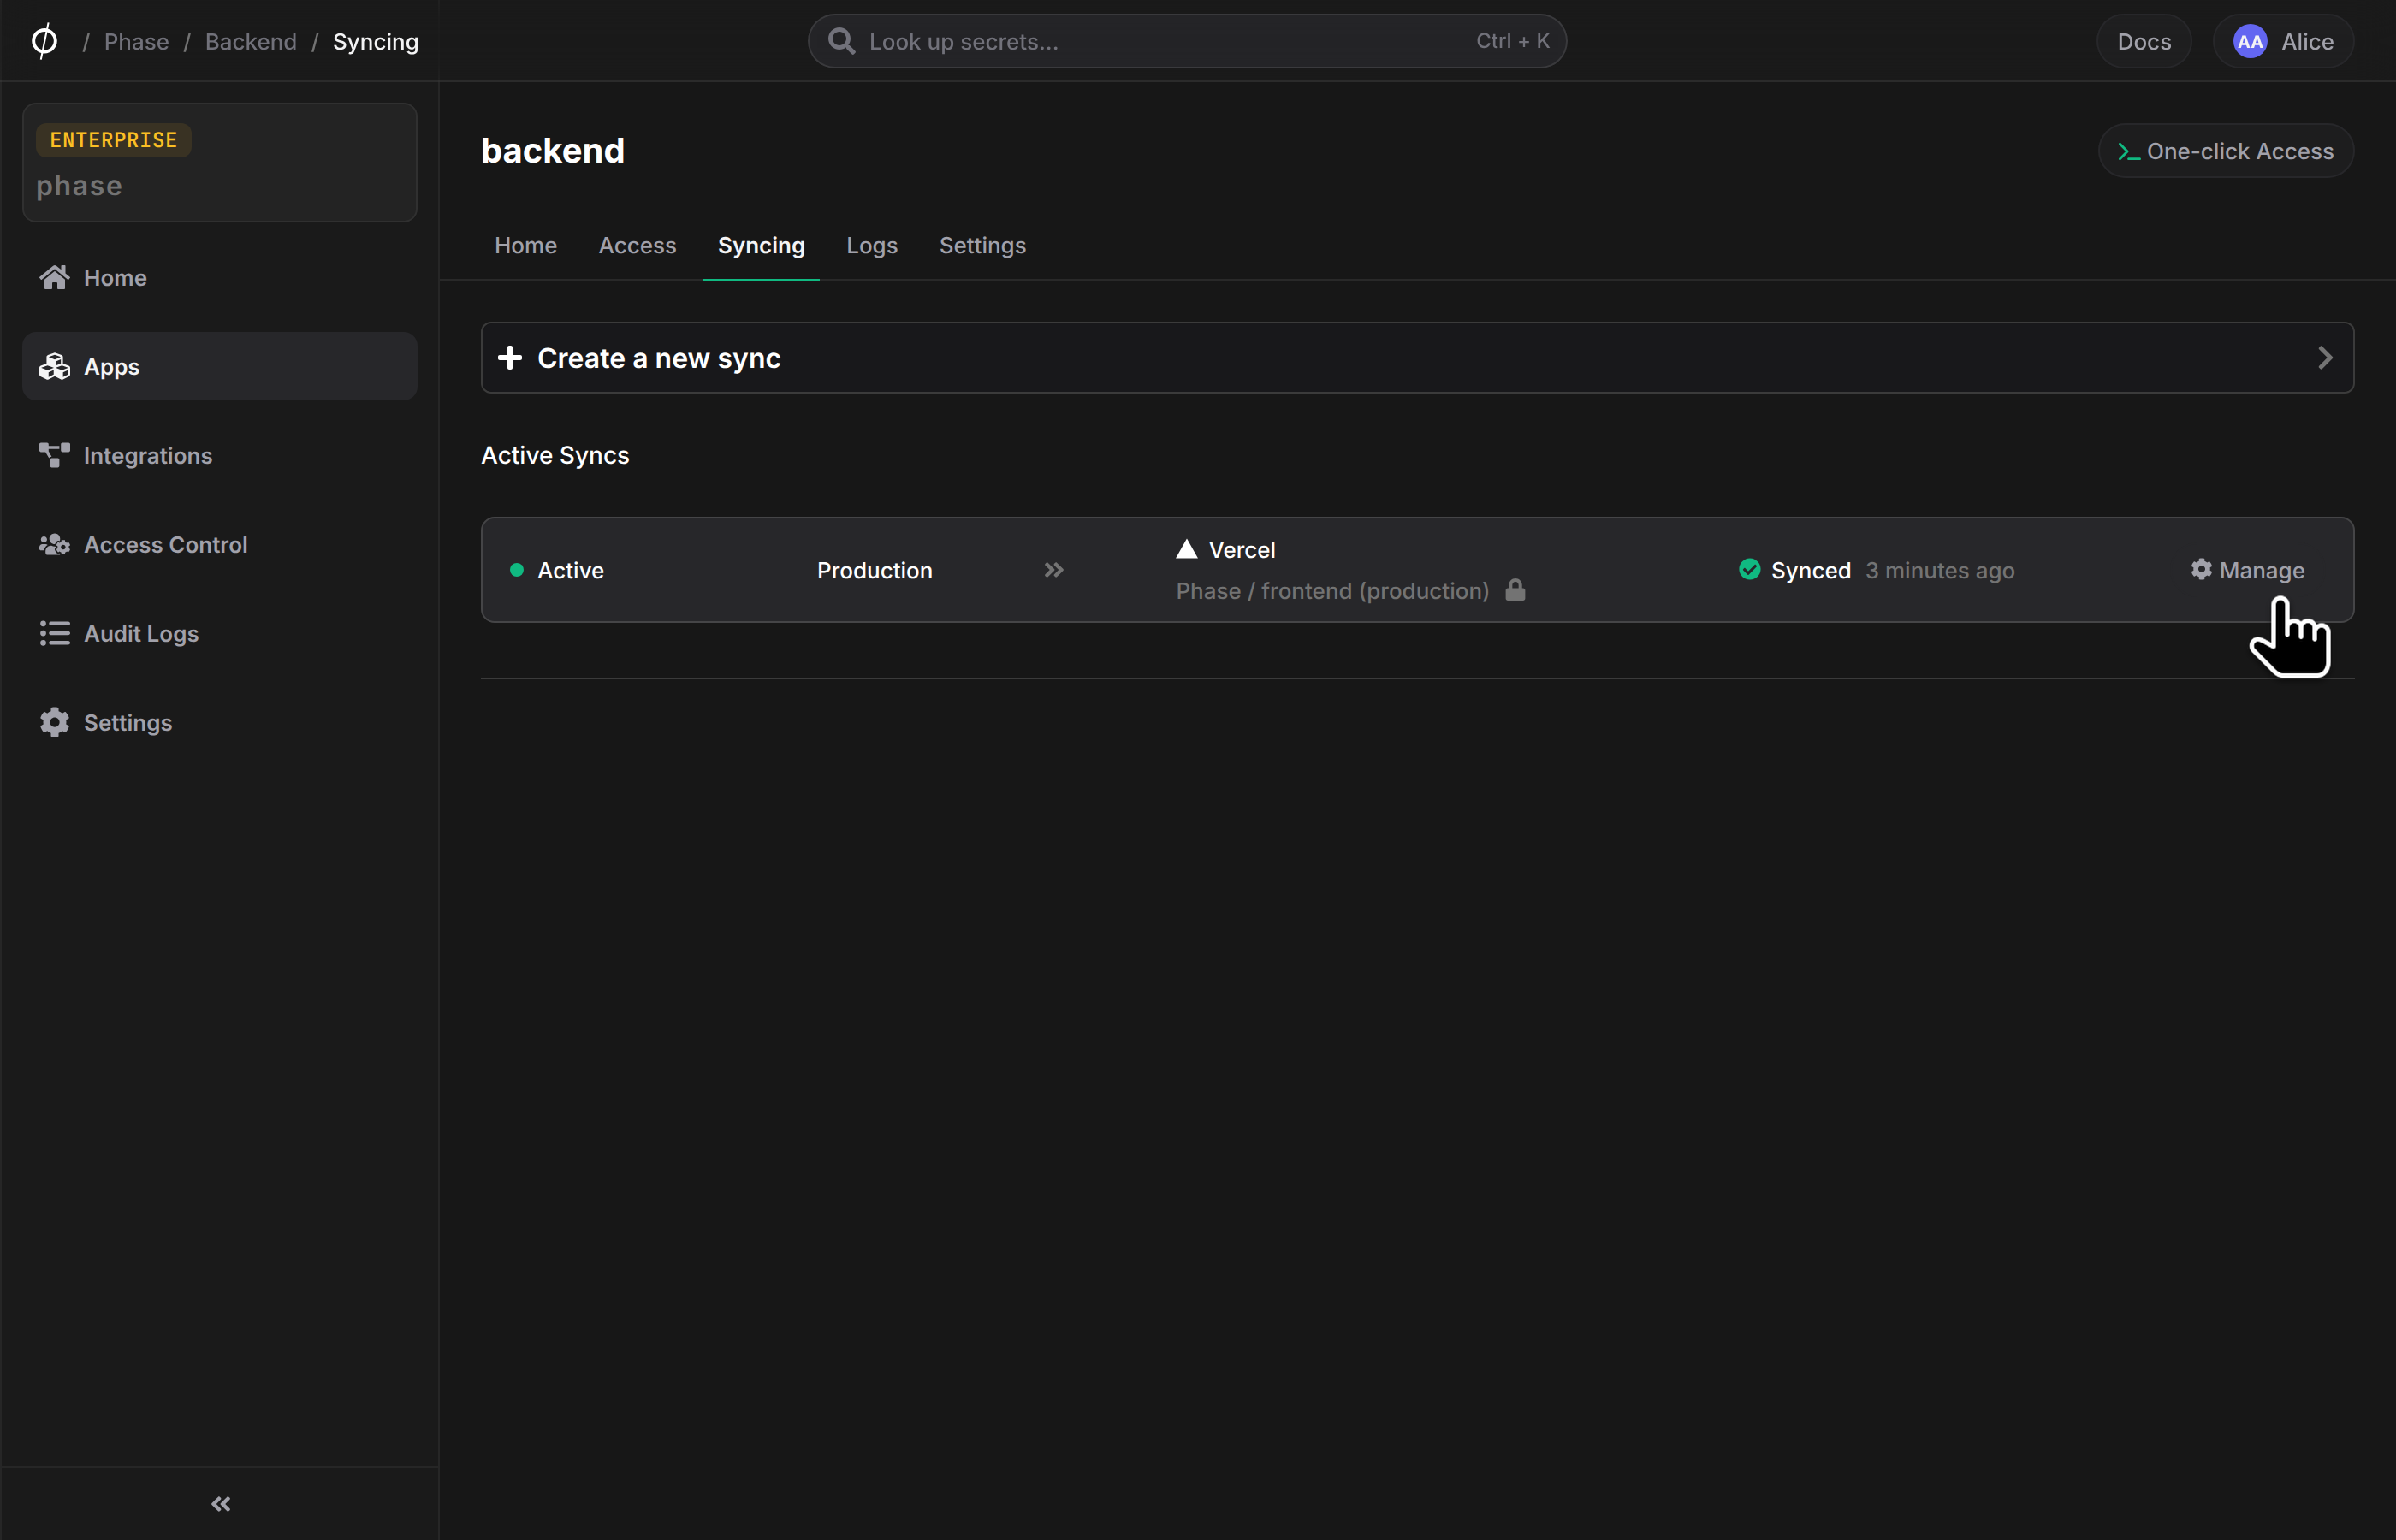The width and height of the screenshot is (2396, 1540).
Task: Click Create a new sync
Action: tap(1417, 358)
